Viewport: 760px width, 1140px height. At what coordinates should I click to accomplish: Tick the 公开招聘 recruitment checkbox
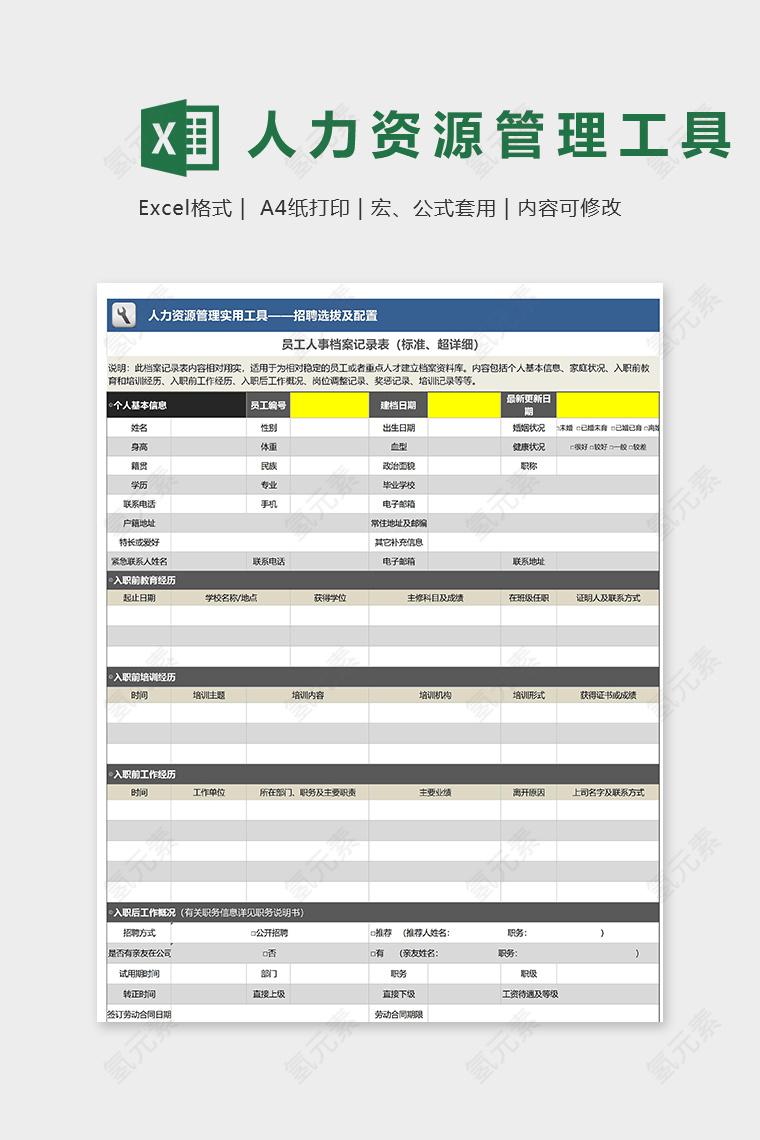[x=254, y=934]
